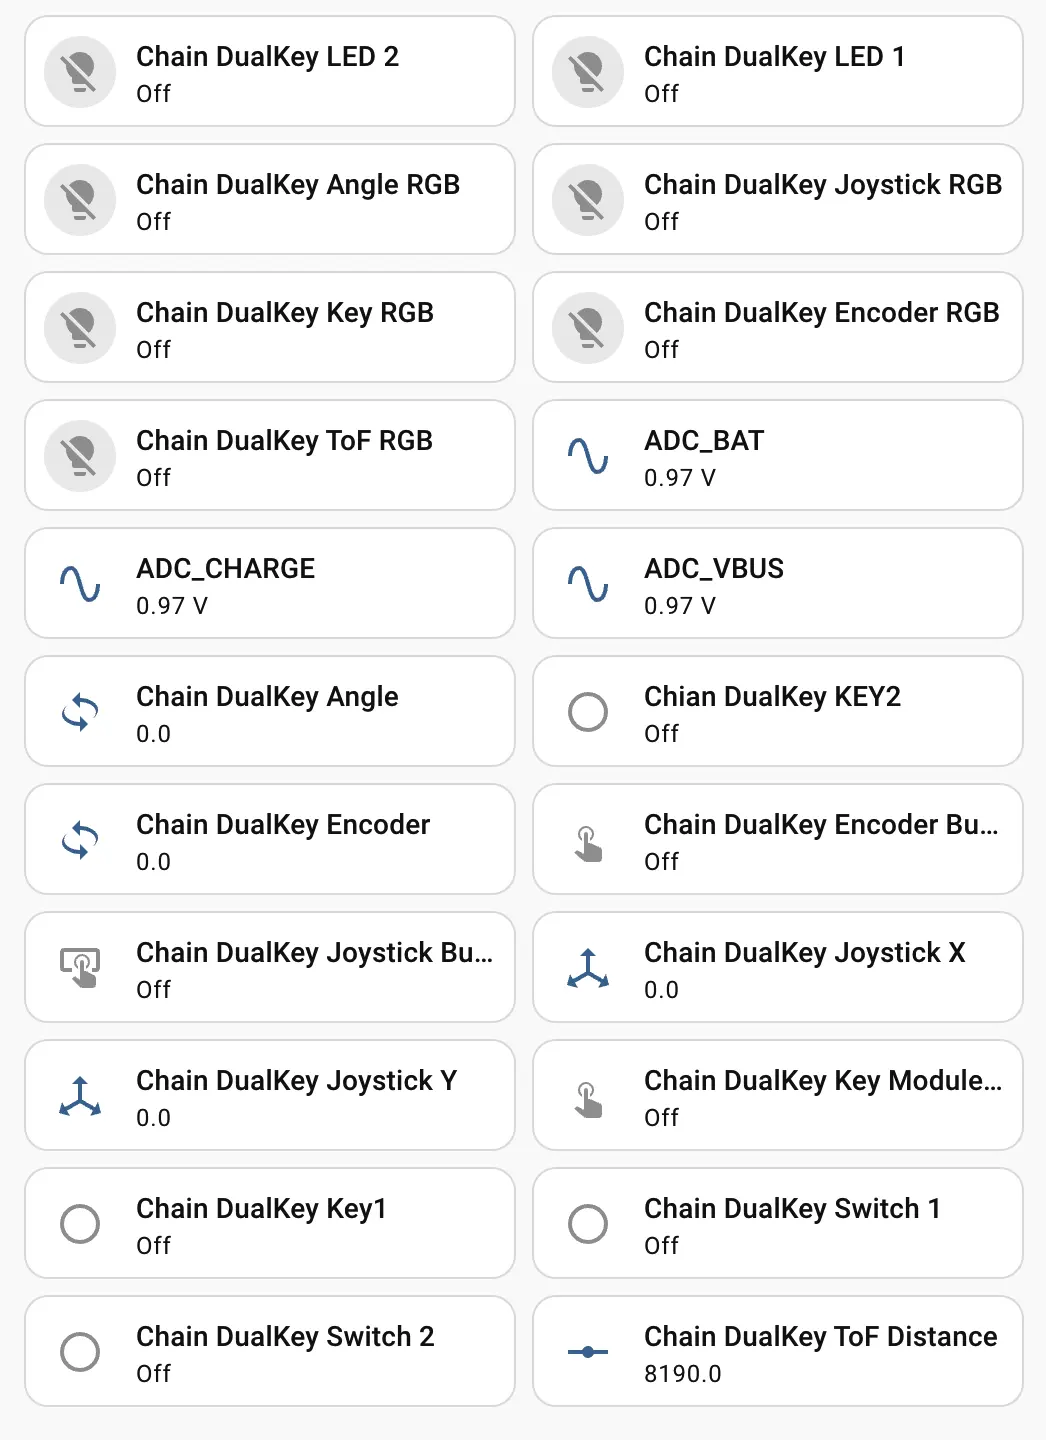Toggle the Chain DualKey Joystick RGB light icon
The image size is (1046, 1440).
(588, 200)
